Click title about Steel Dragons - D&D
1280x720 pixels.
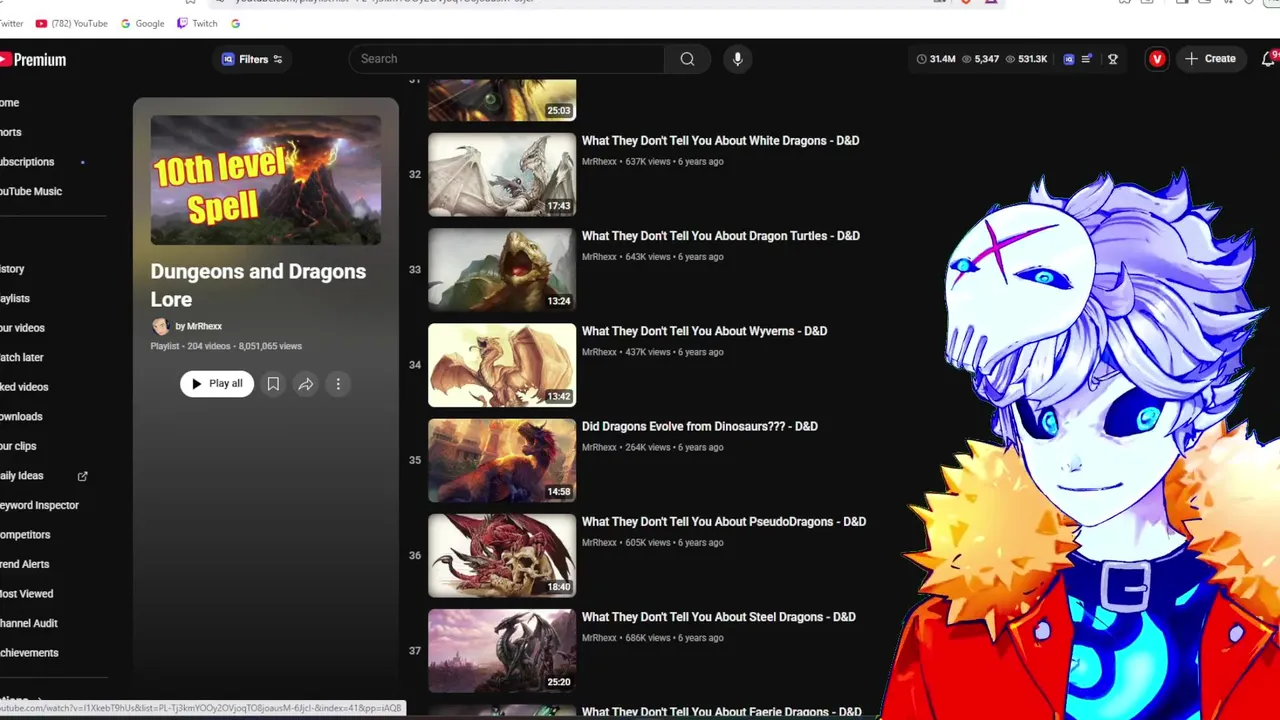tap(719, 617)
